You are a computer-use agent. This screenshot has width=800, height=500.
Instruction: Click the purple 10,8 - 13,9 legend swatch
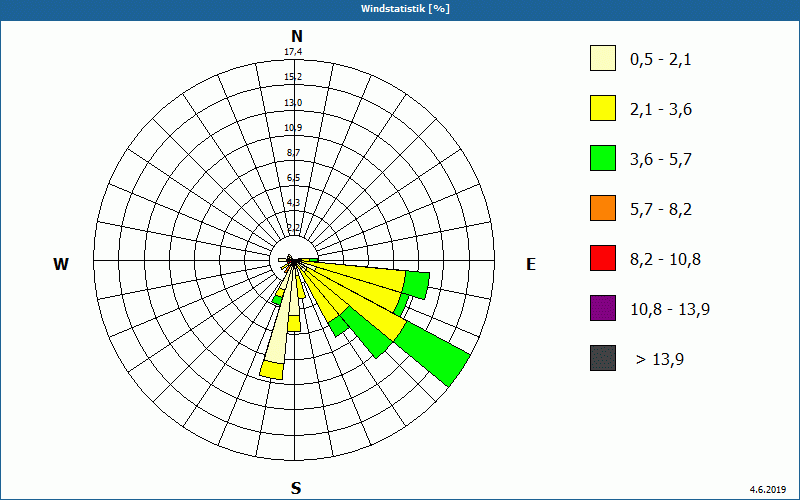[x=603, y=308]
